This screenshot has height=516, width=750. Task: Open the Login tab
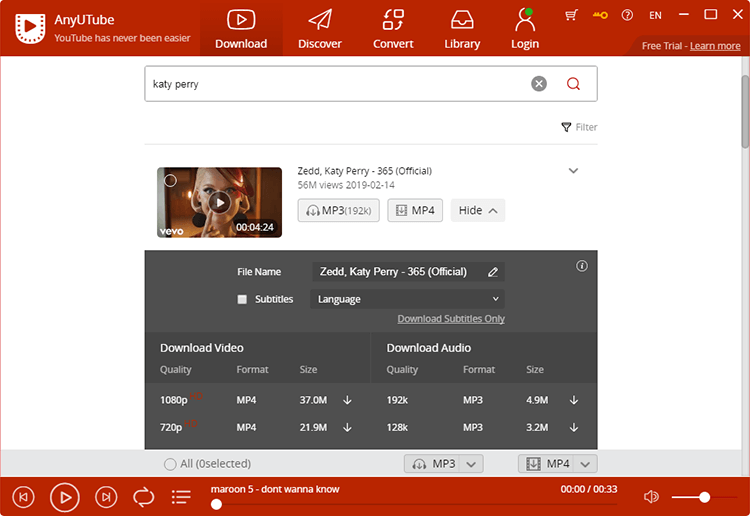(525, 29)
